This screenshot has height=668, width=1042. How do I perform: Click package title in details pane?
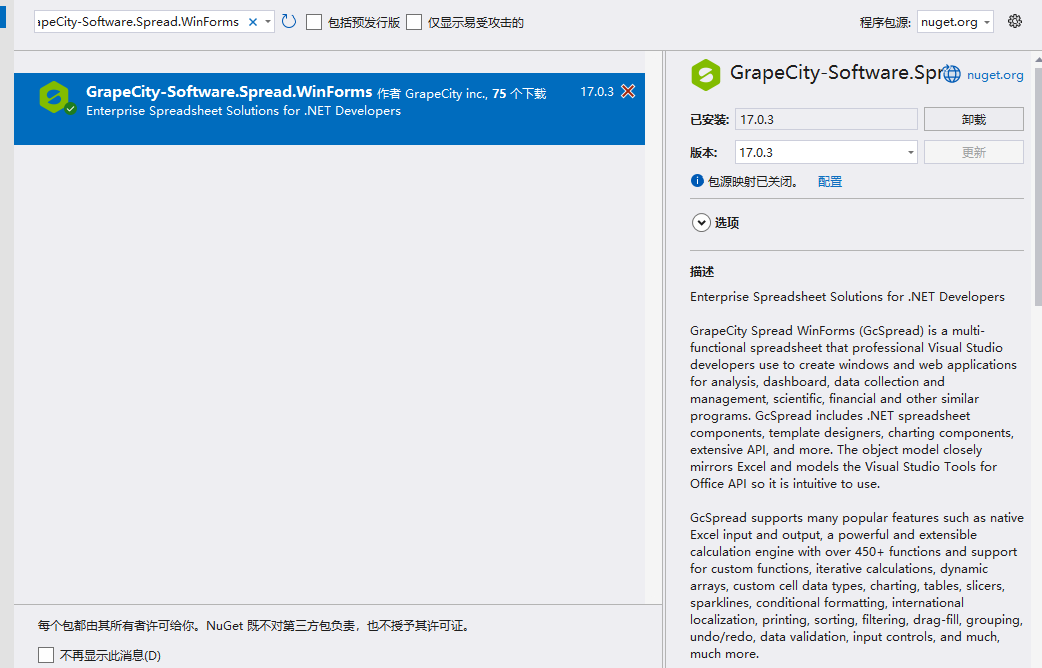[836, 72]
